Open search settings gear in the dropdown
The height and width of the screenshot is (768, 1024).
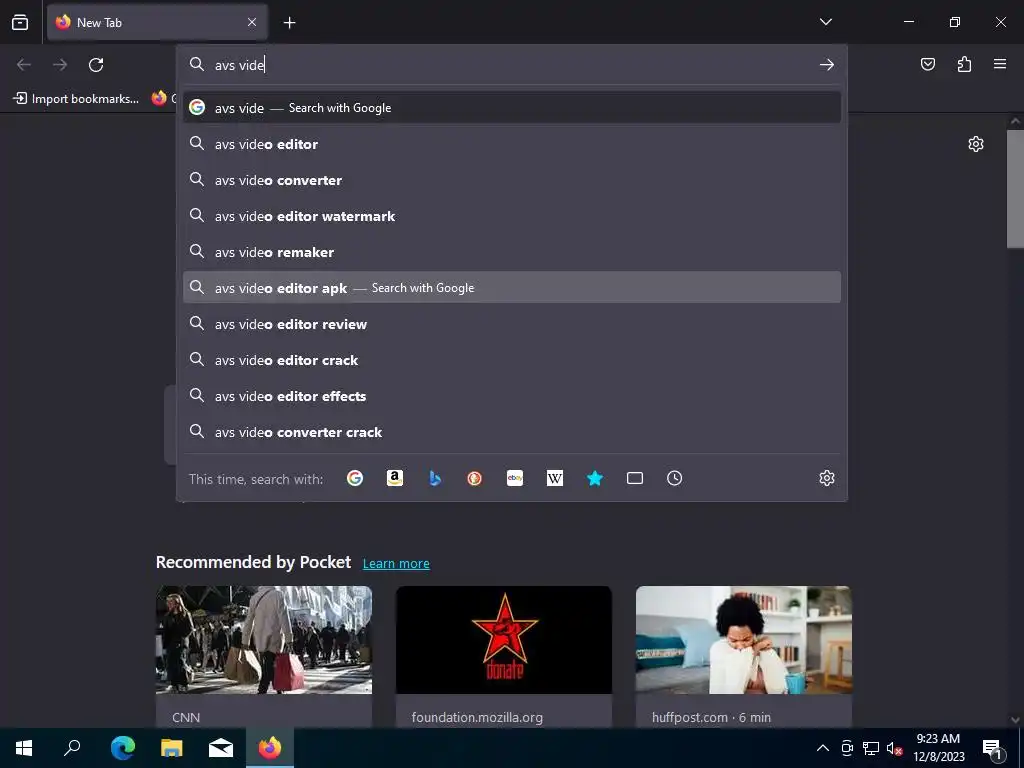827,478
